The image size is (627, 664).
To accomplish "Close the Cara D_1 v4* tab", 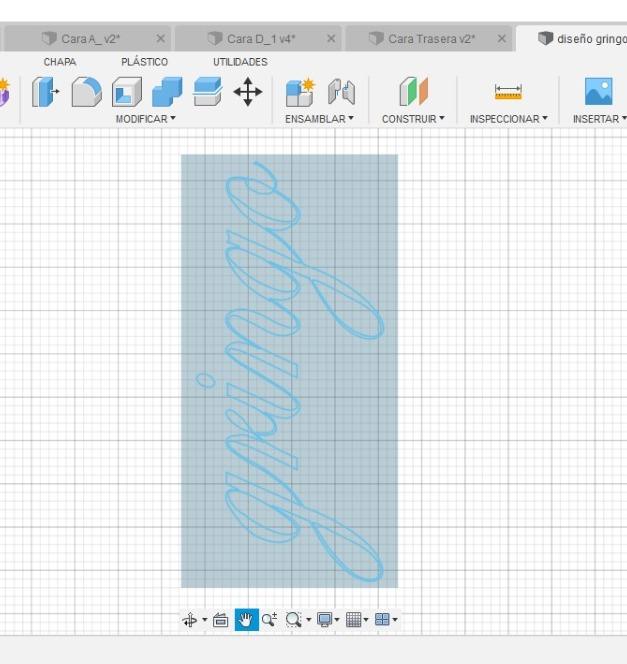I will click(x=331, y=39).
